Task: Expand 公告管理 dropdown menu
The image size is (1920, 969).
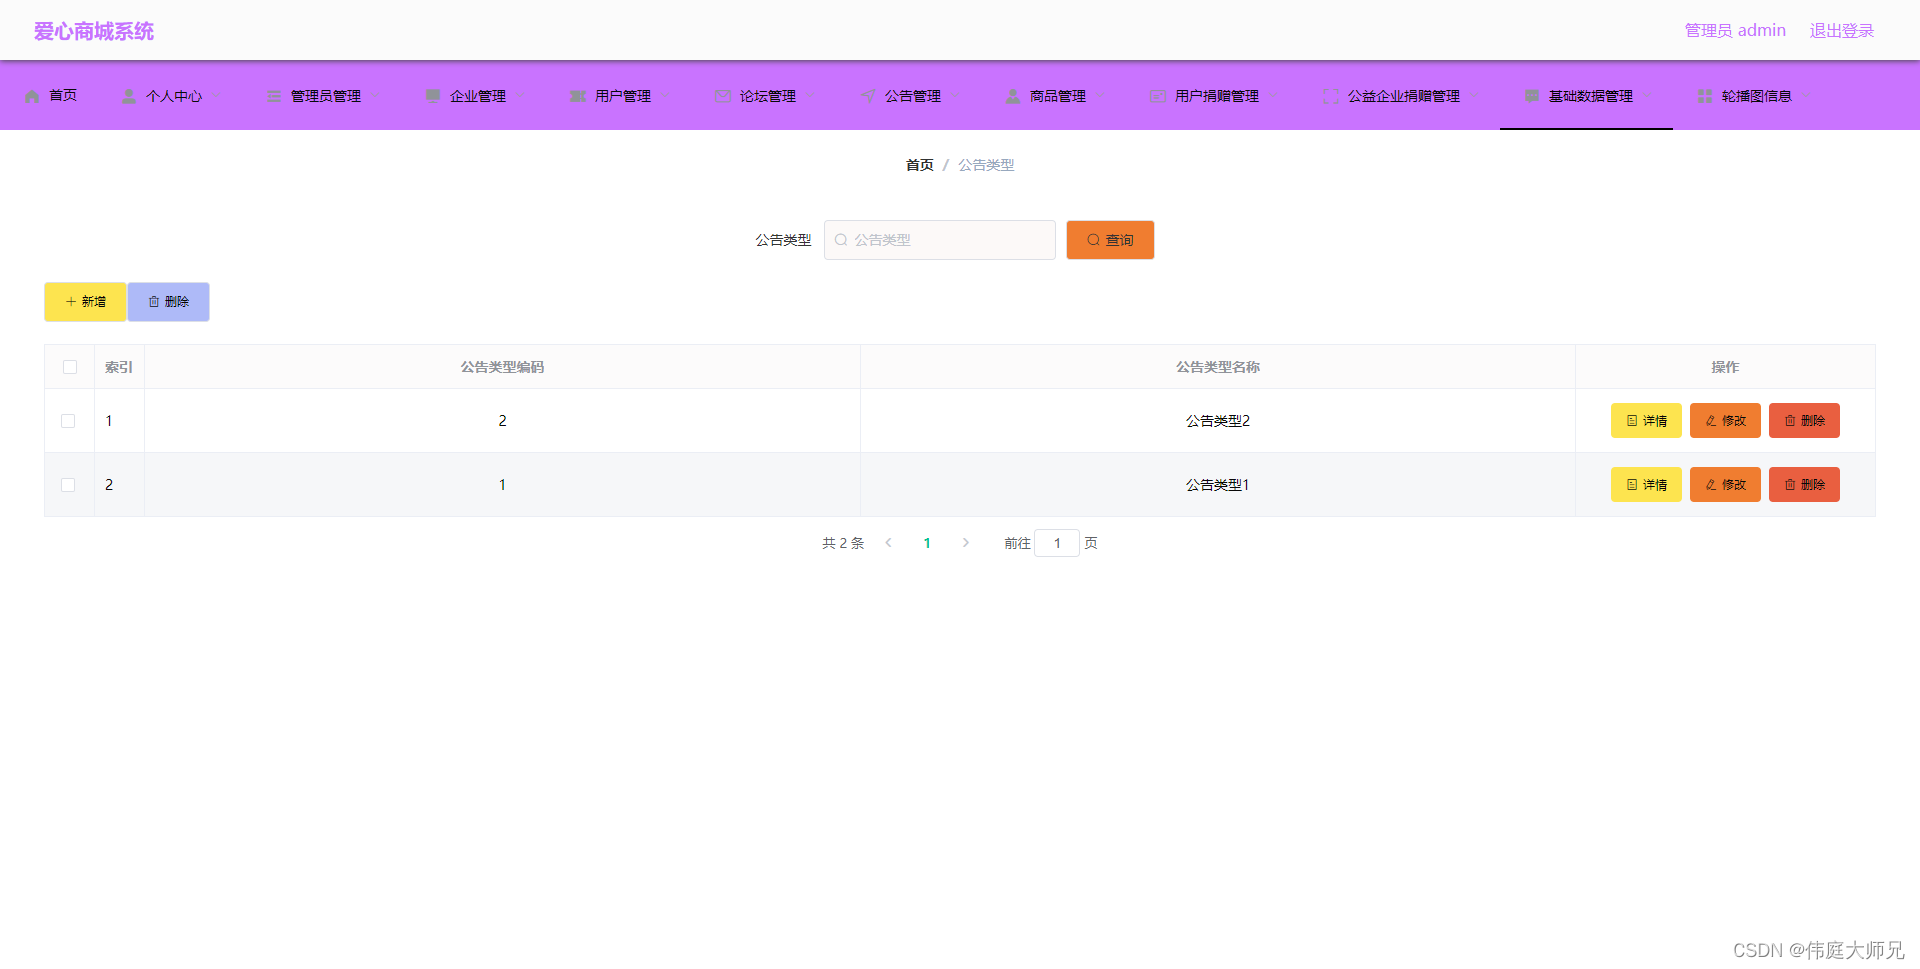Action: [x=909, y=96]
